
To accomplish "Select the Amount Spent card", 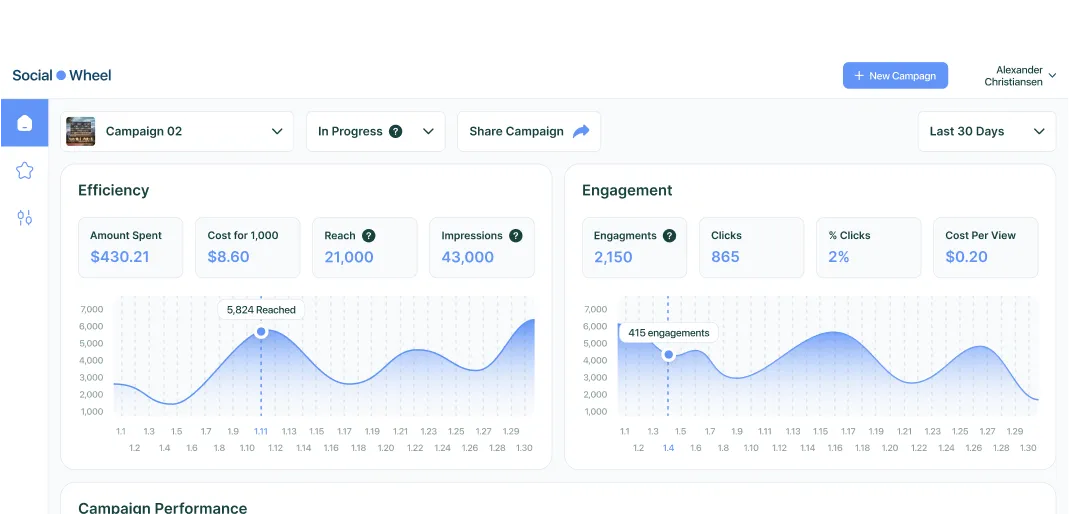I will 131,247.
